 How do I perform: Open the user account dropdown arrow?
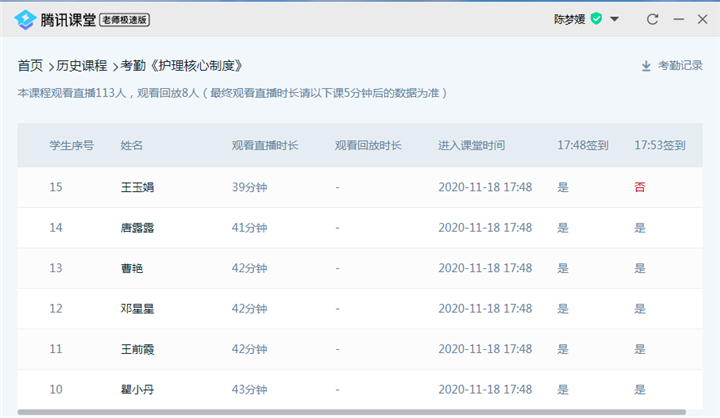[x=614, y=19]
